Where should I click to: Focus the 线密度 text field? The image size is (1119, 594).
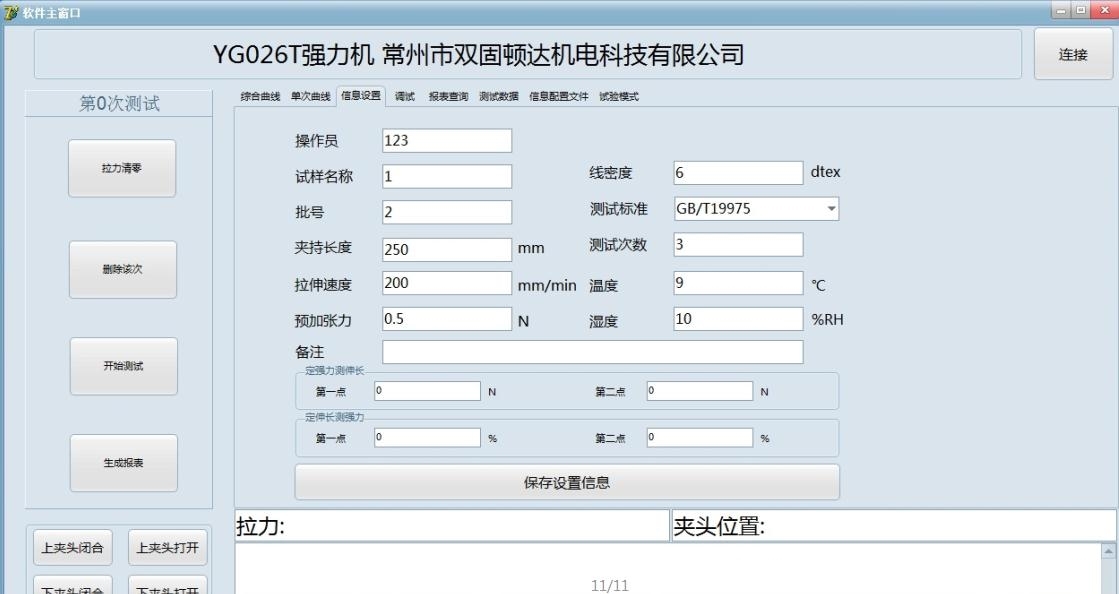(738, 173)
